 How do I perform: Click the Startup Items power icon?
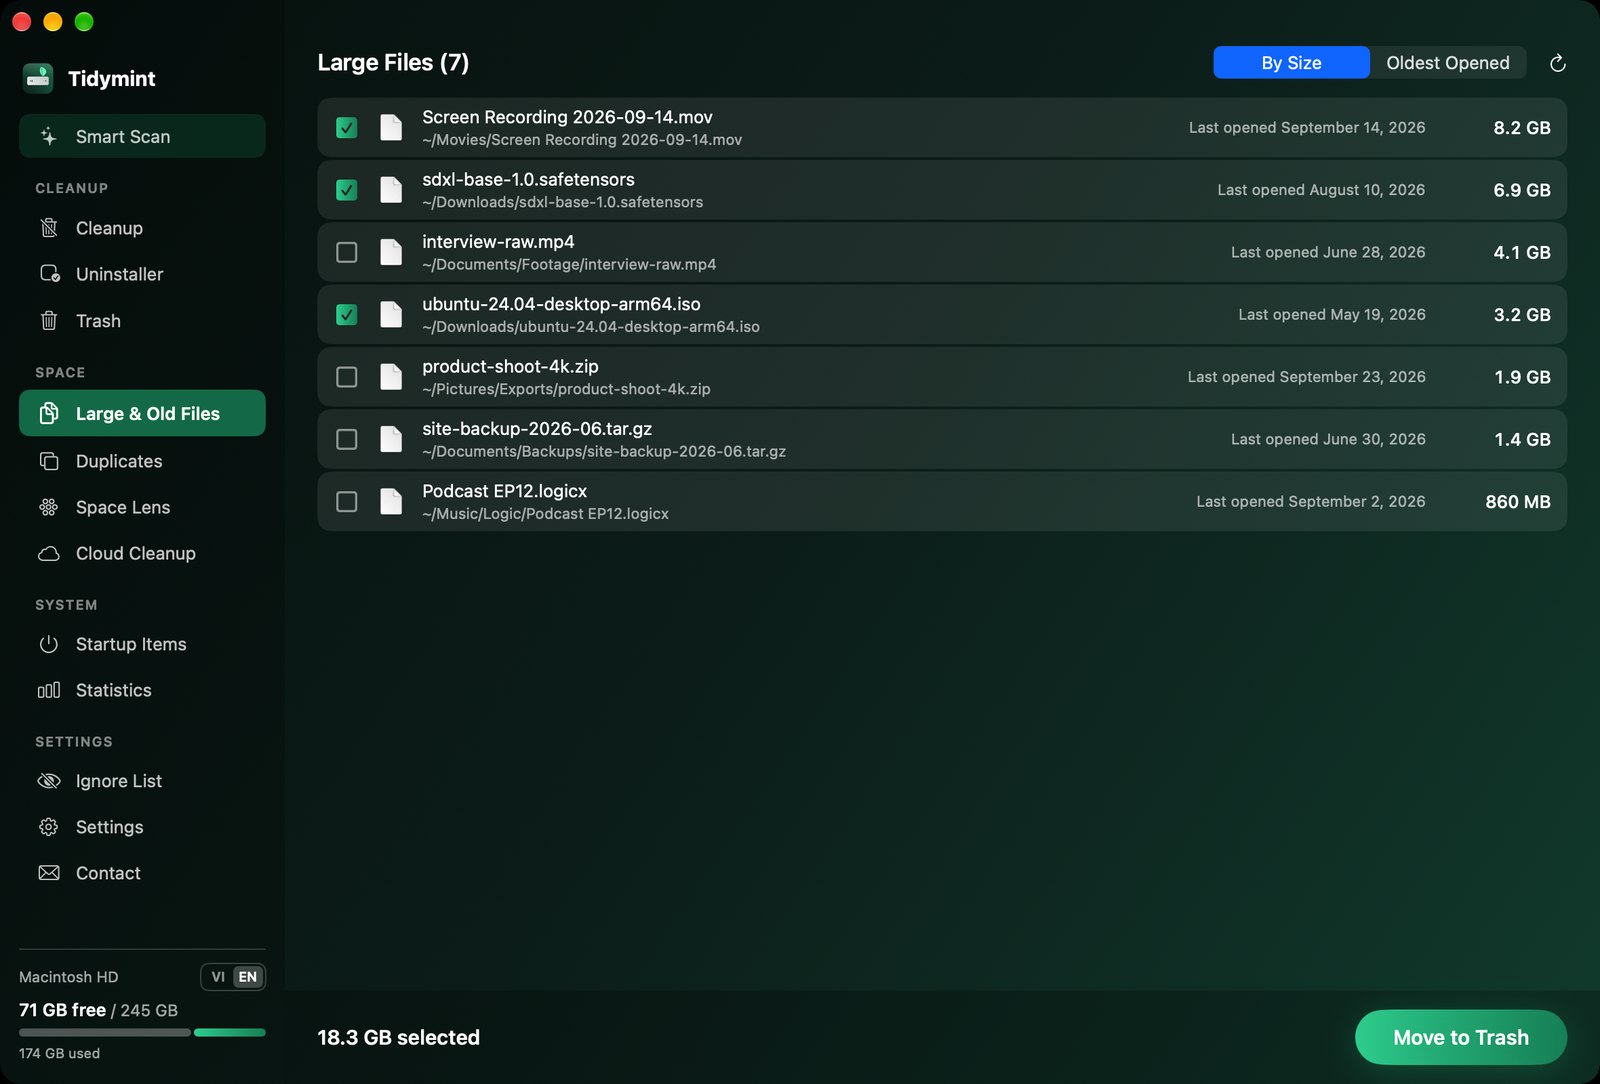click(x=48, y=644)
